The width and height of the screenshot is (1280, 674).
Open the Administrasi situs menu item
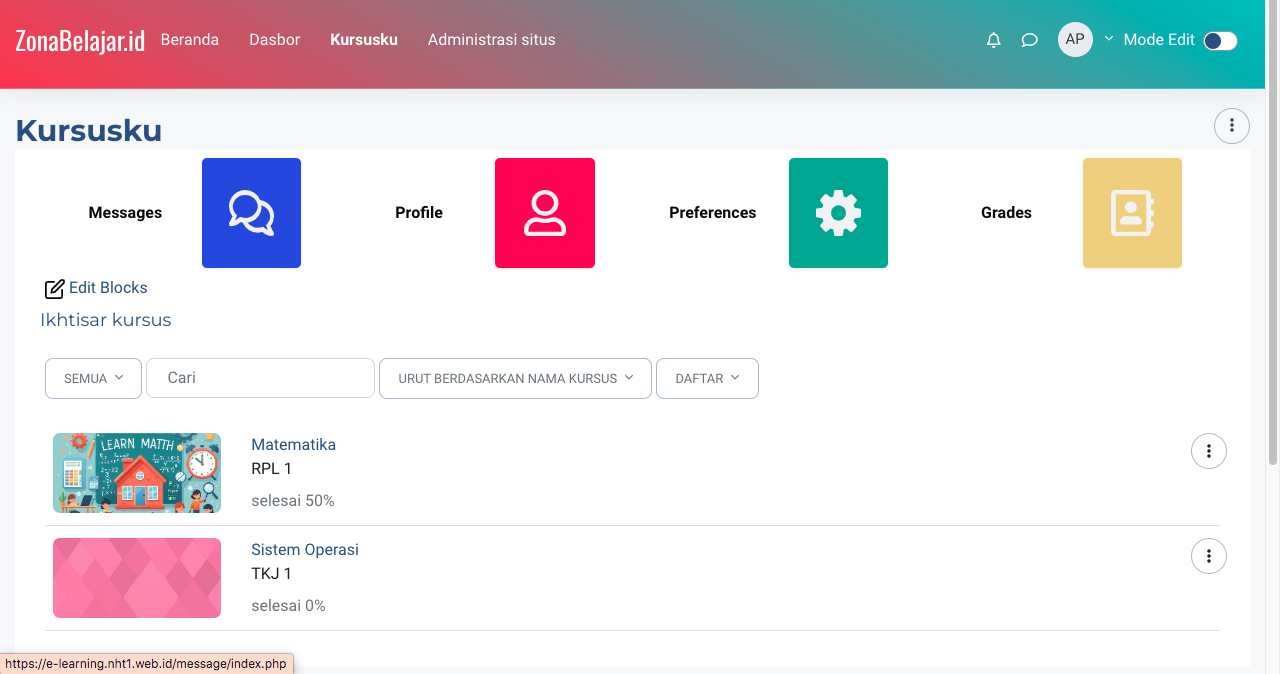click(x=491, y=40)
